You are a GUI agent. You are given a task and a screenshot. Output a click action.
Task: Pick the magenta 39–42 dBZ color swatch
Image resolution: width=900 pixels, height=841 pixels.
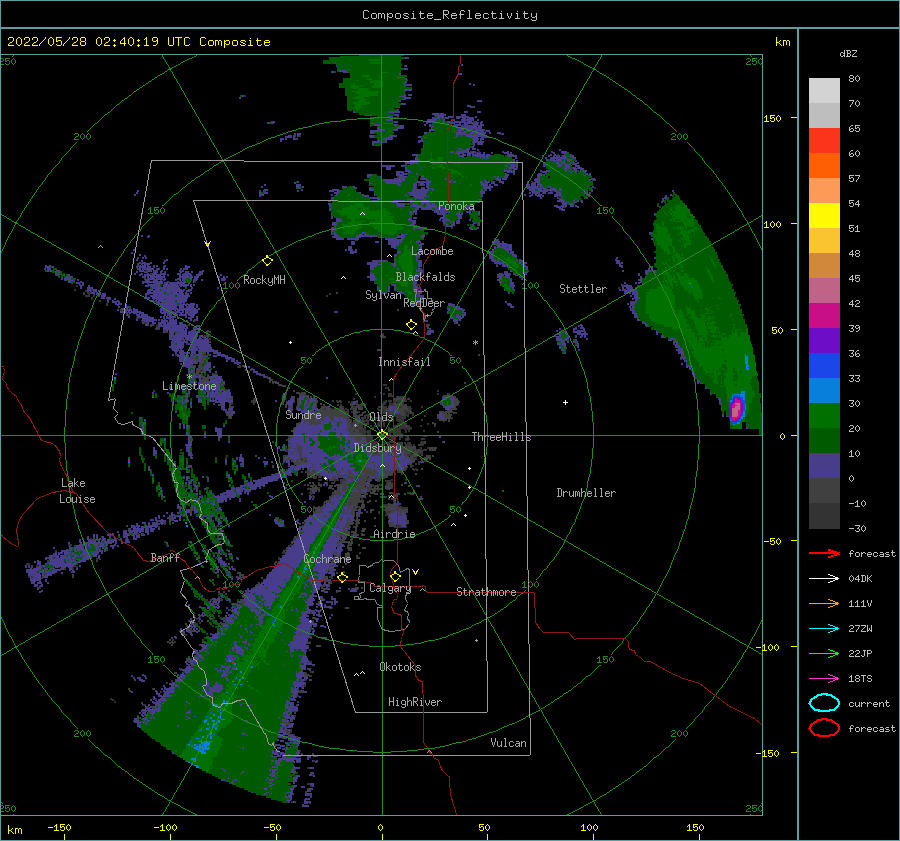[824, 316]
